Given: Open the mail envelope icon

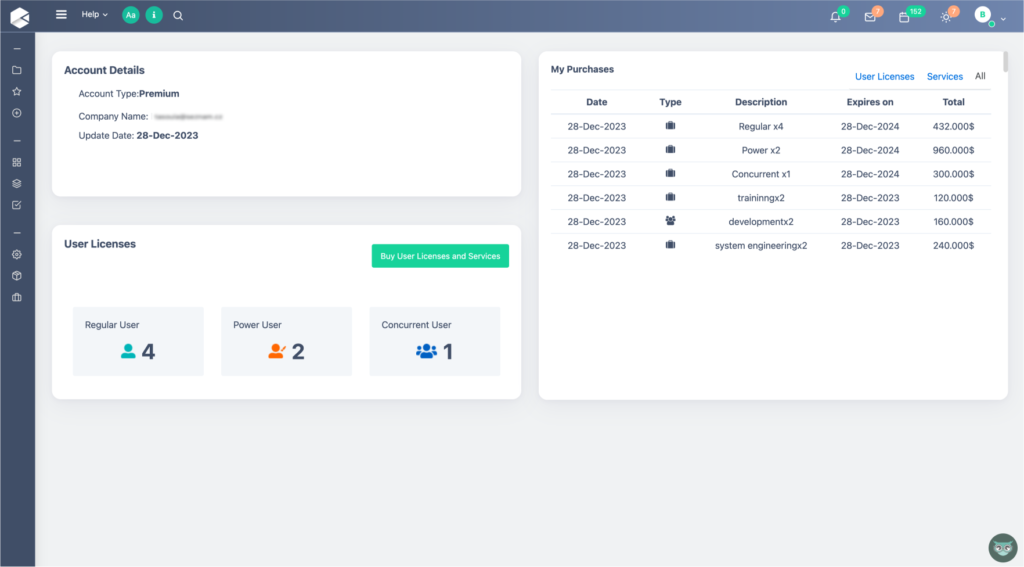Looking at the screenshot, I should point(869,16).
